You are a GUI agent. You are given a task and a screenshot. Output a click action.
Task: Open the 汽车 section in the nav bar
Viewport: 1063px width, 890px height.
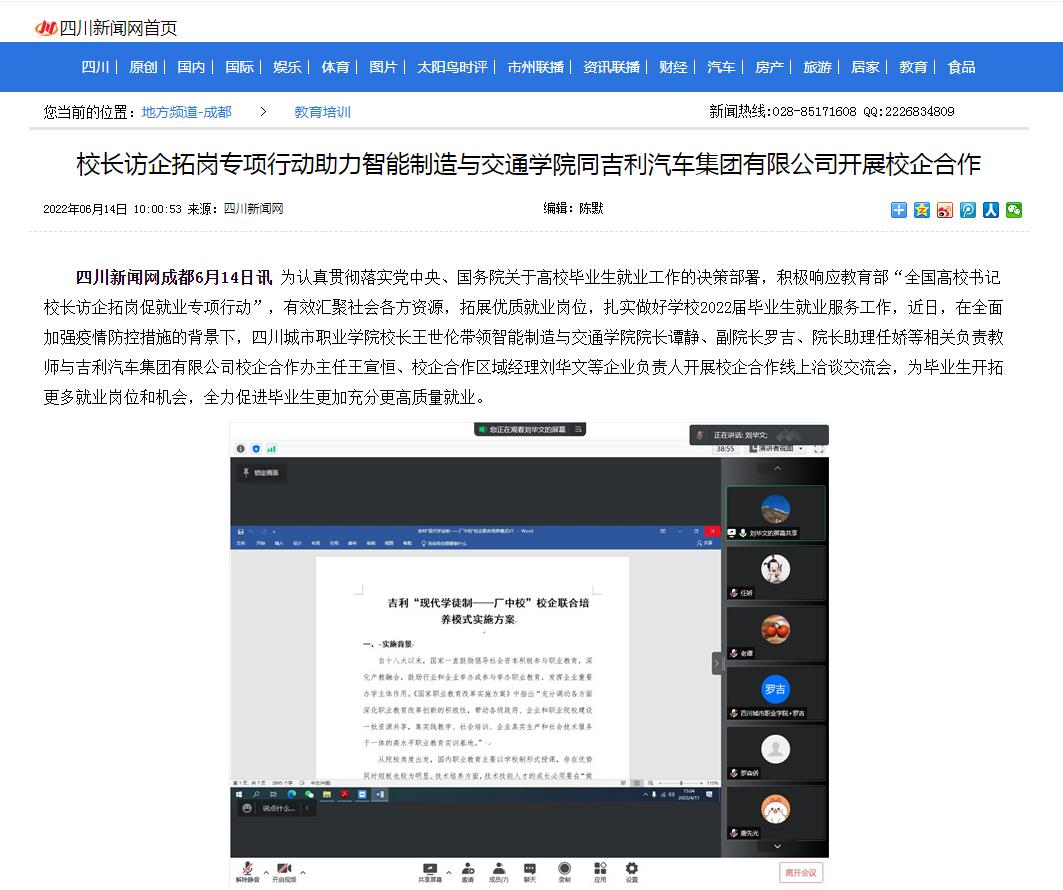point(720,67)
